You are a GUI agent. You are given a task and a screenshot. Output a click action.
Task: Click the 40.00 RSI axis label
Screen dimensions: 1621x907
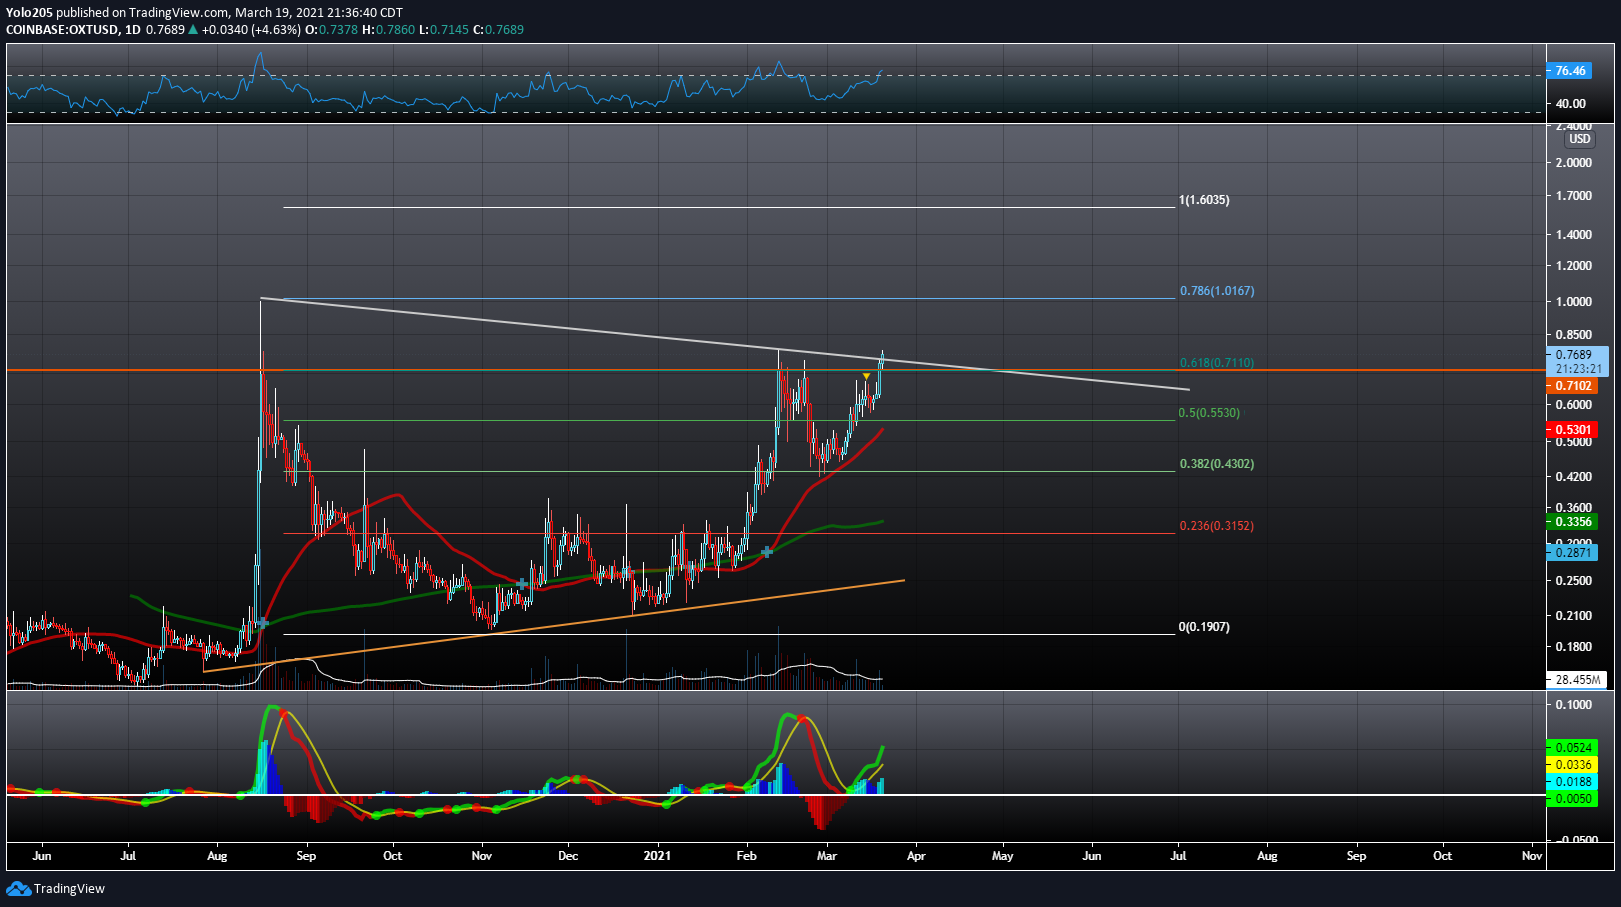point(1571,103)
